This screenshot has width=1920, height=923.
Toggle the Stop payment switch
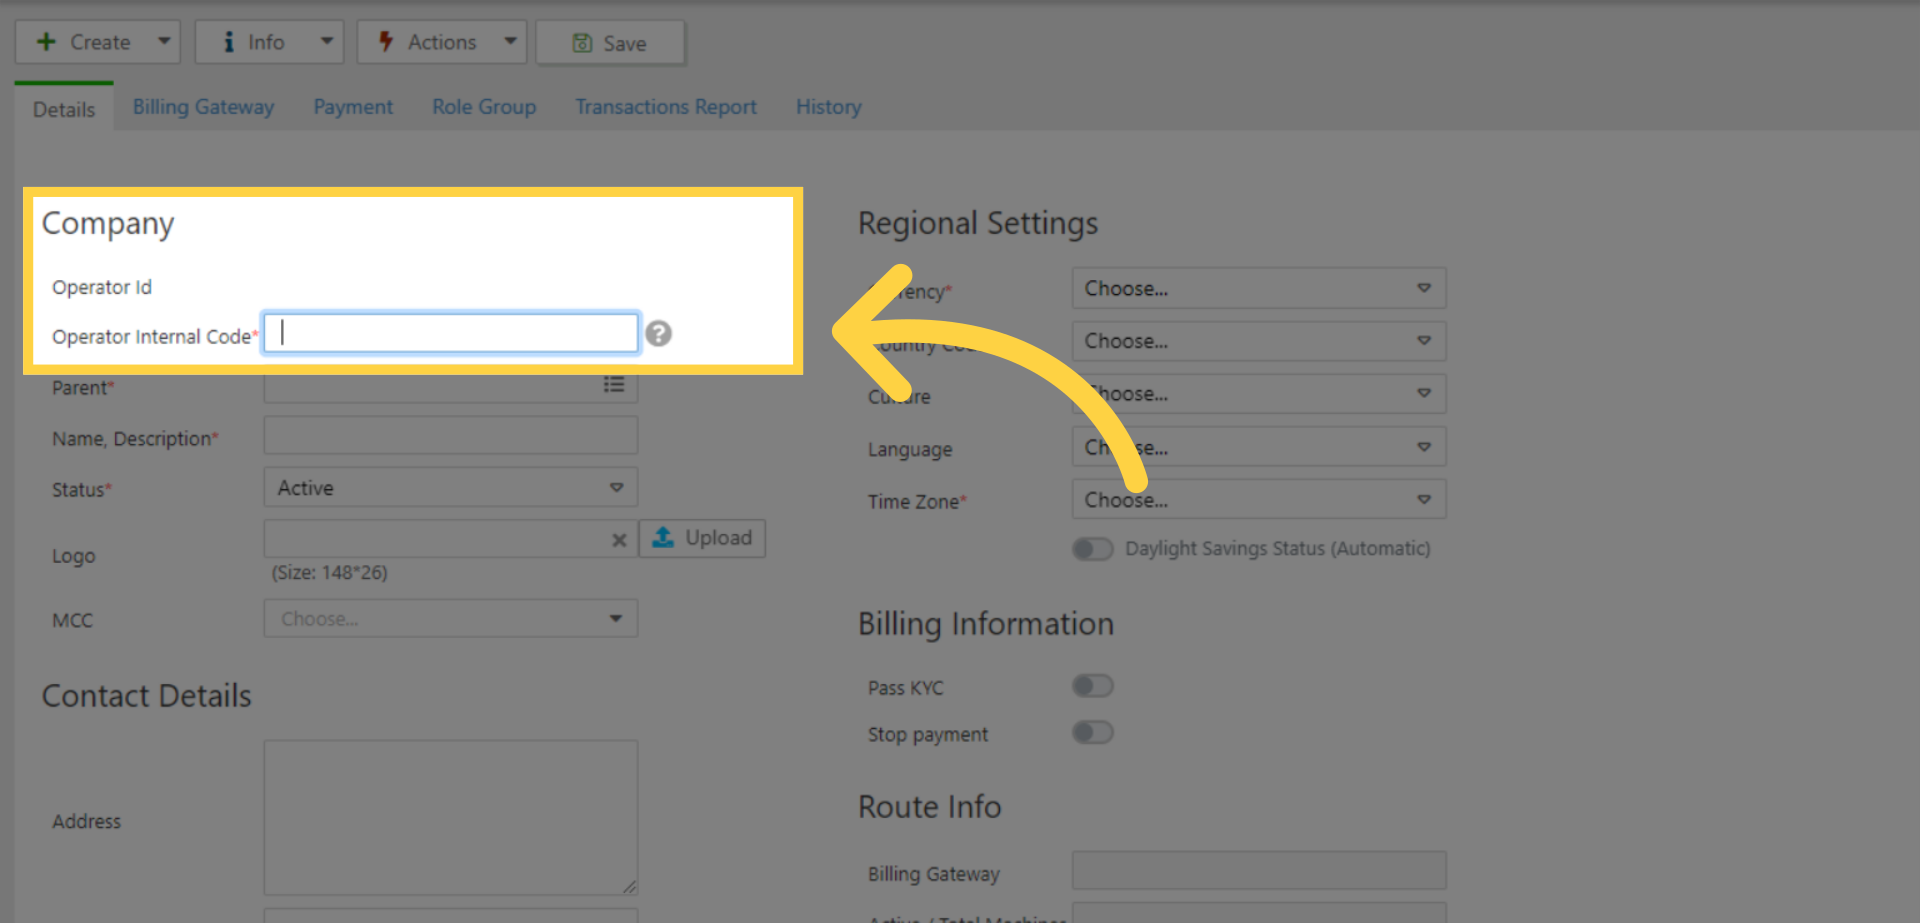(x=1092, y=733)
